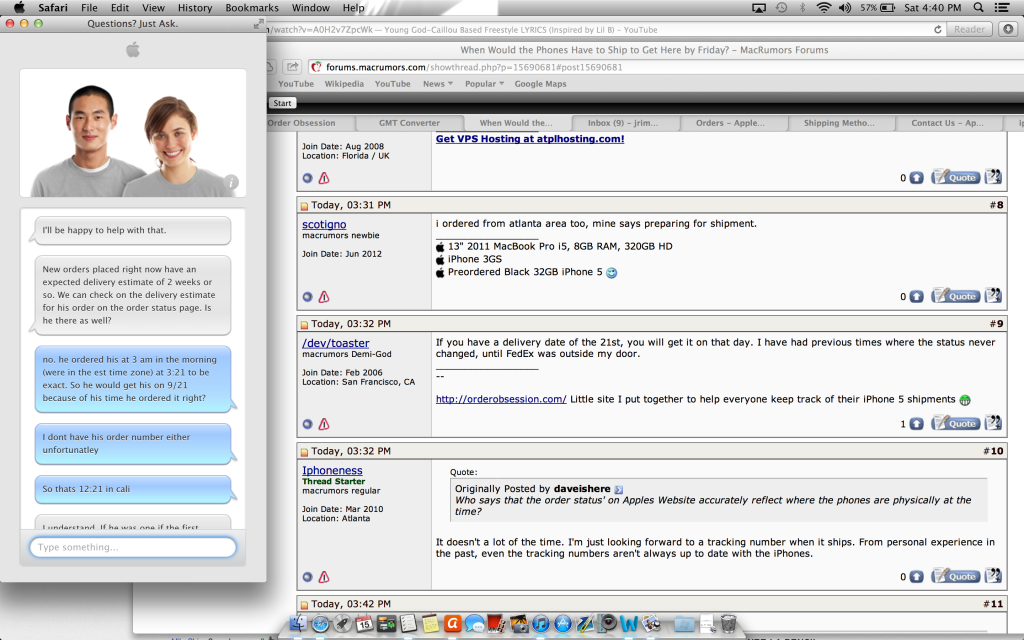Open yellow Stickies notes icon in Dock

tap(430, 624)
